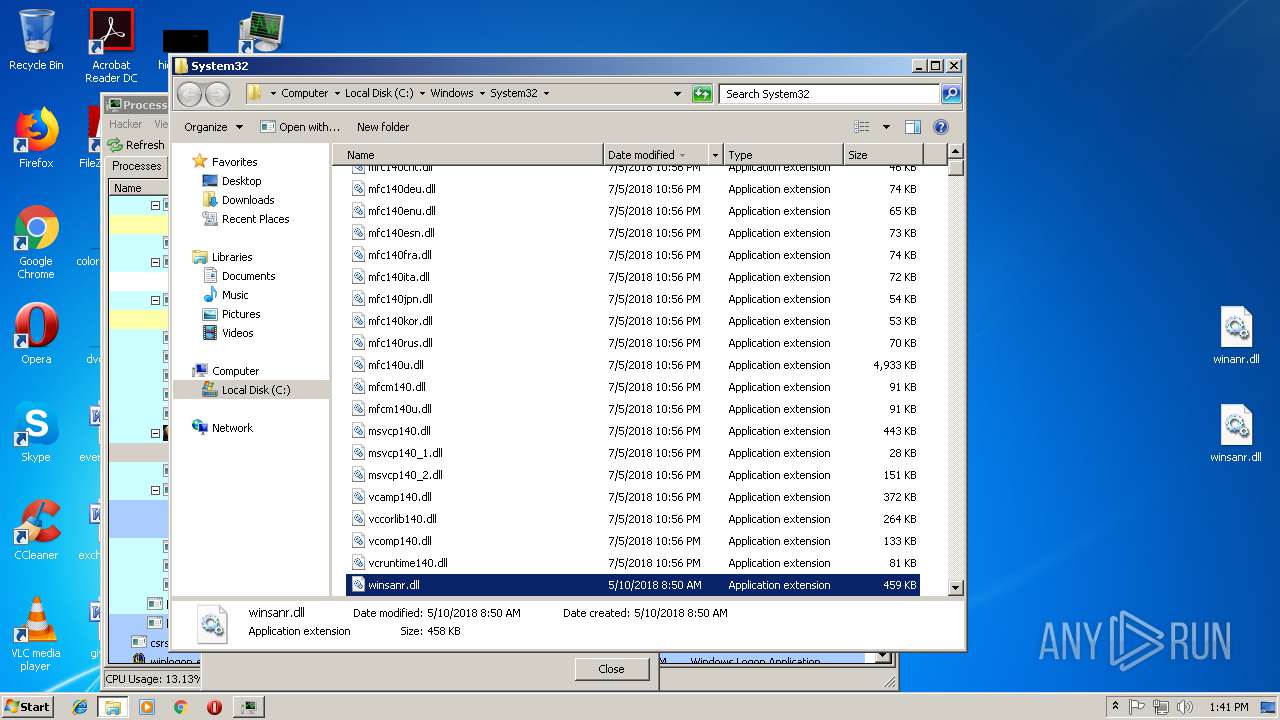Open Windows Media Player taskbar icon

click(x=147, y=707)
